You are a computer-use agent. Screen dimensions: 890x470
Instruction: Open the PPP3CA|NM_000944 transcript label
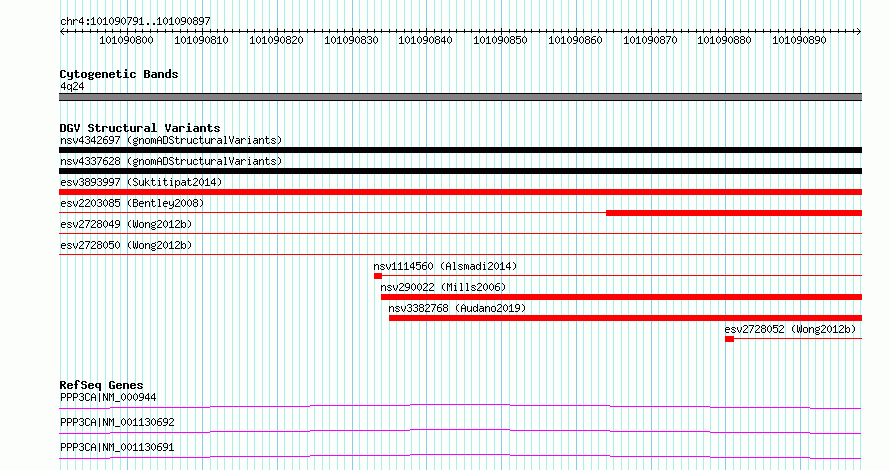(108, 397)
